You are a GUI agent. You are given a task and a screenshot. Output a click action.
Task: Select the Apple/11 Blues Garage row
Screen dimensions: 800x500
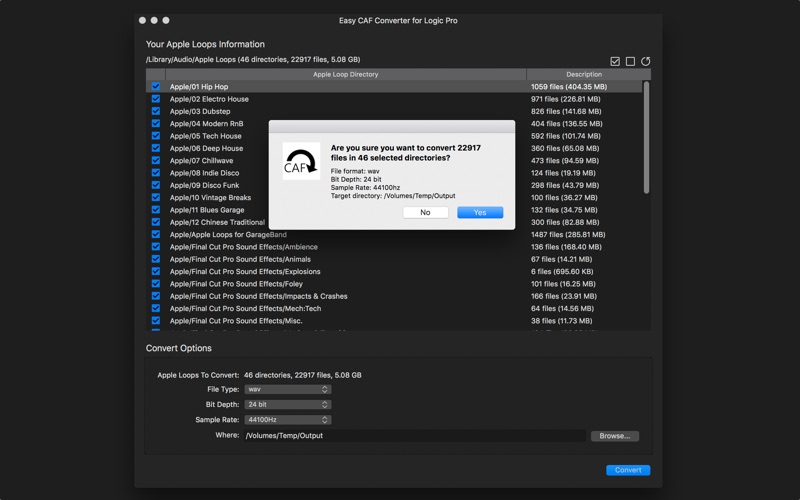(394, 210)
